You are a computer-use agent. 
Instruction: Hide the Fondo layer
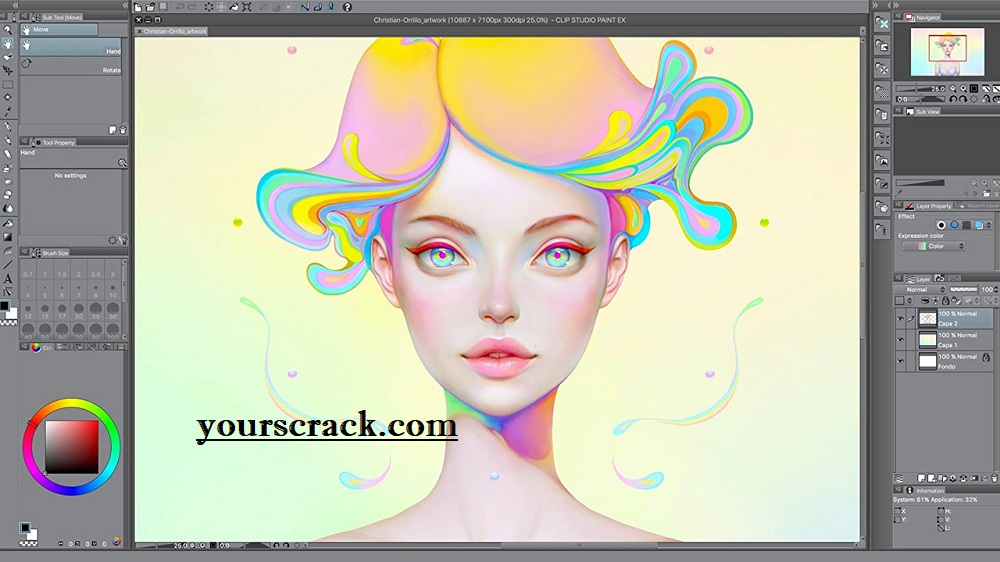[900, 361]
